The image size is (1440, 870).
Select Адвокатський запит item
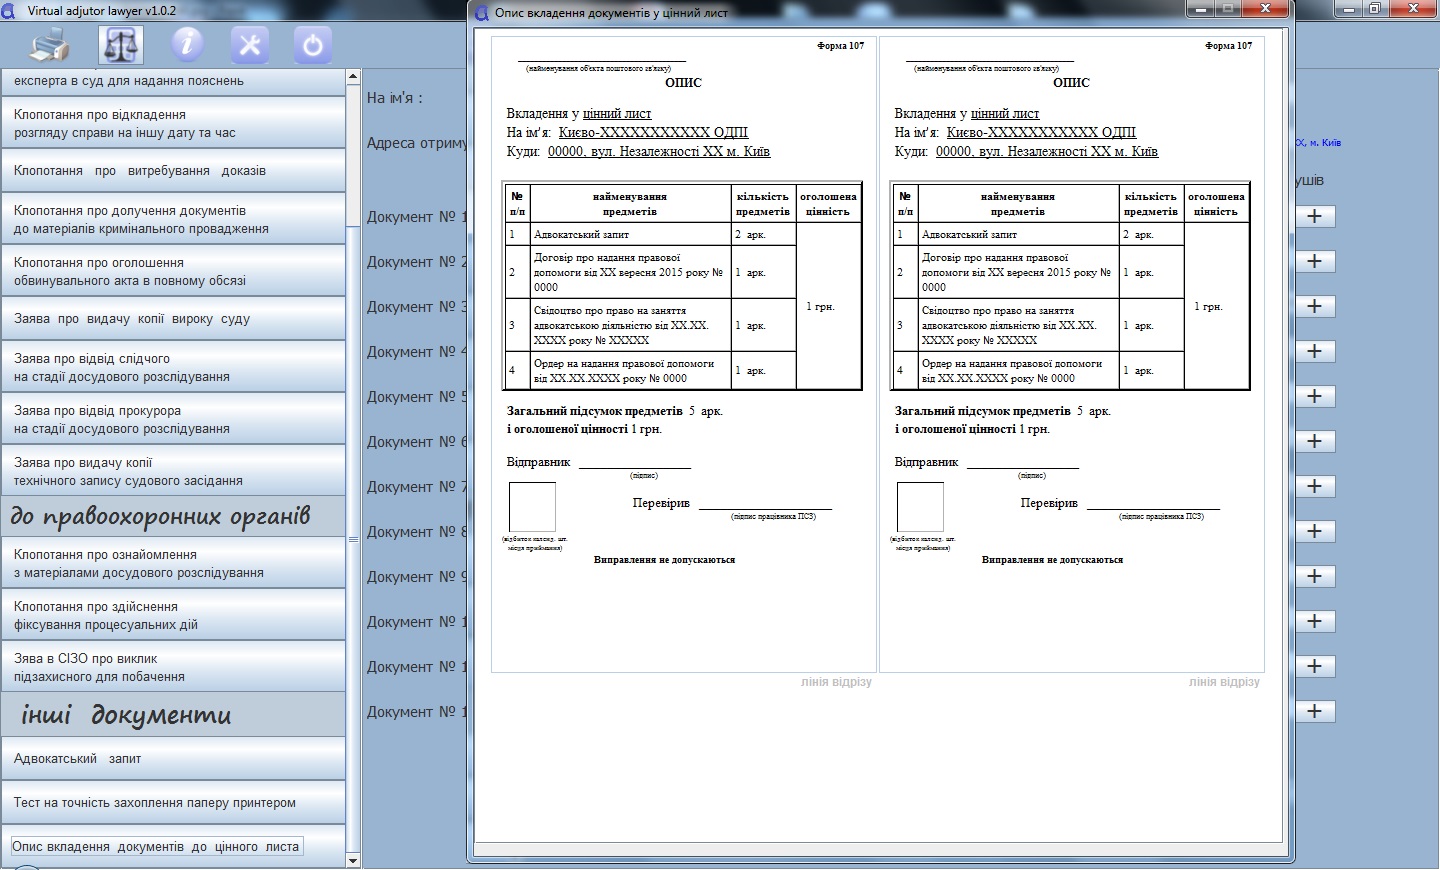click(x=173, y=759)
